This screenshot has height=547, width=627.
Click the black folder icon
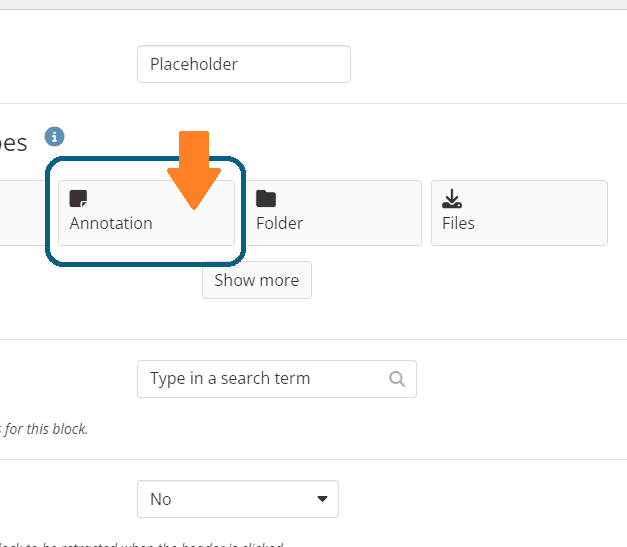coord(266,198)
